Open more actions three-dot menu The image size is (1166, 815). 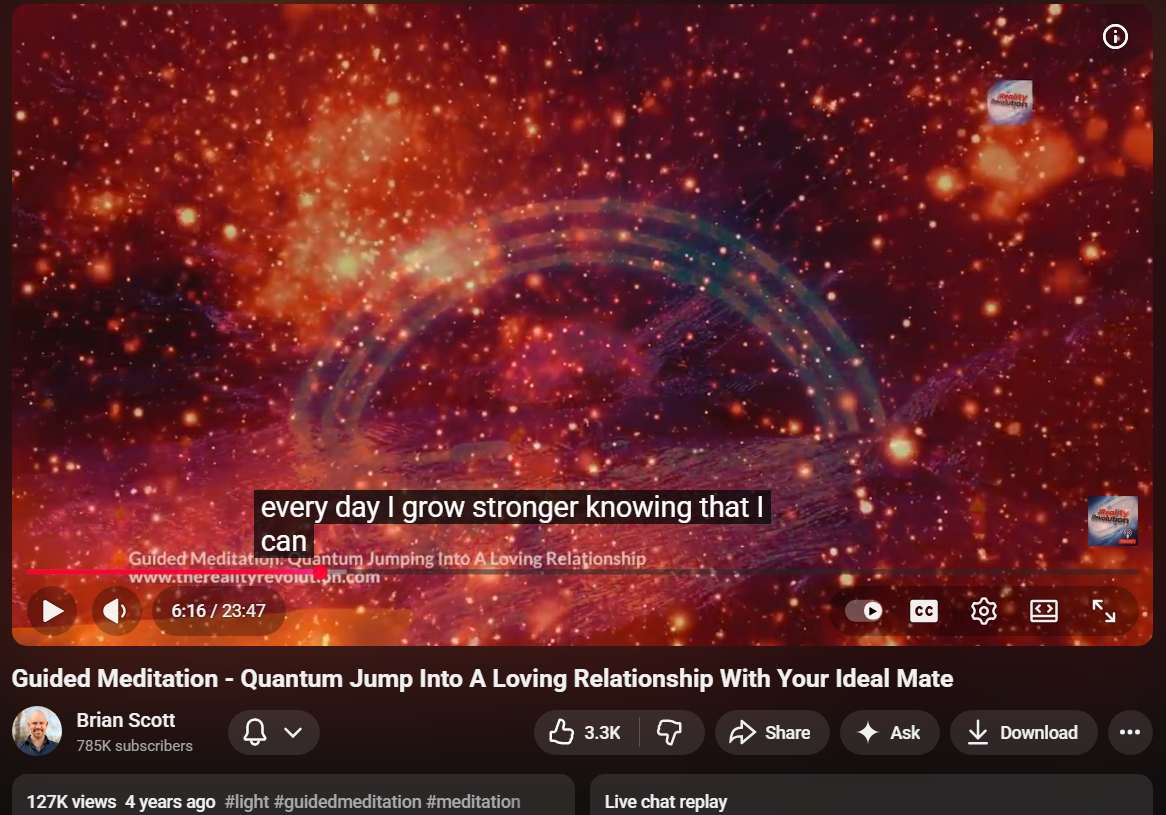1130,733
